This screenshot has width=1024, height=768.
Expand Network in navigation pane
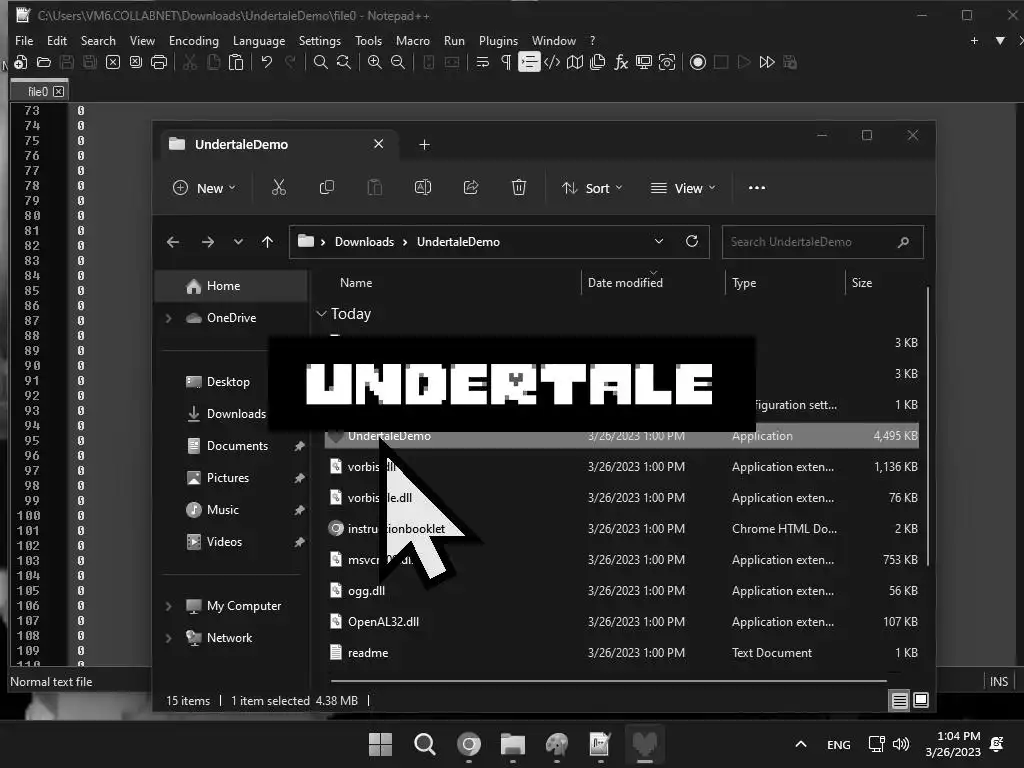pos(168,638)
